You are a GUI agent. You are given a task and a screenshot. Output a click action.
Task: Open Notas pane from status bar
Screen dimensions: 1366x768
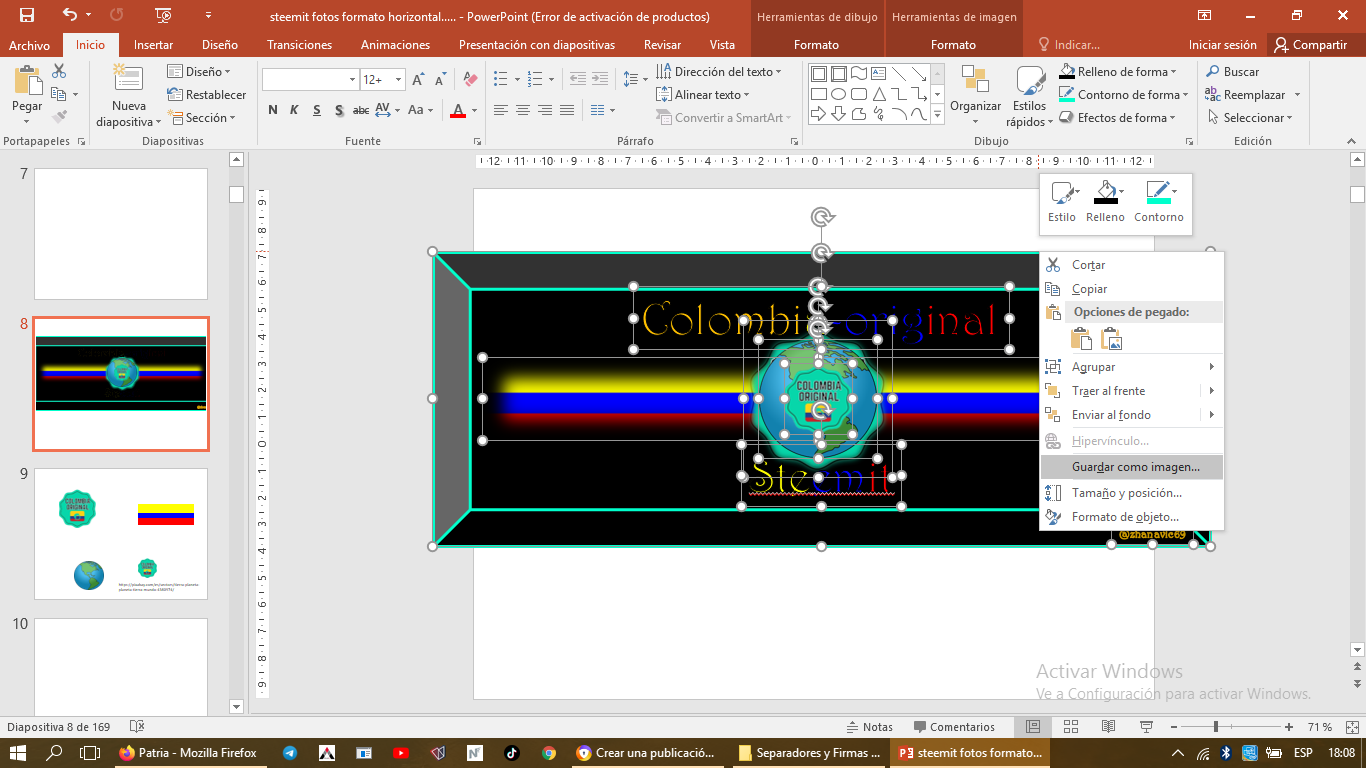(x=869, y=727)
